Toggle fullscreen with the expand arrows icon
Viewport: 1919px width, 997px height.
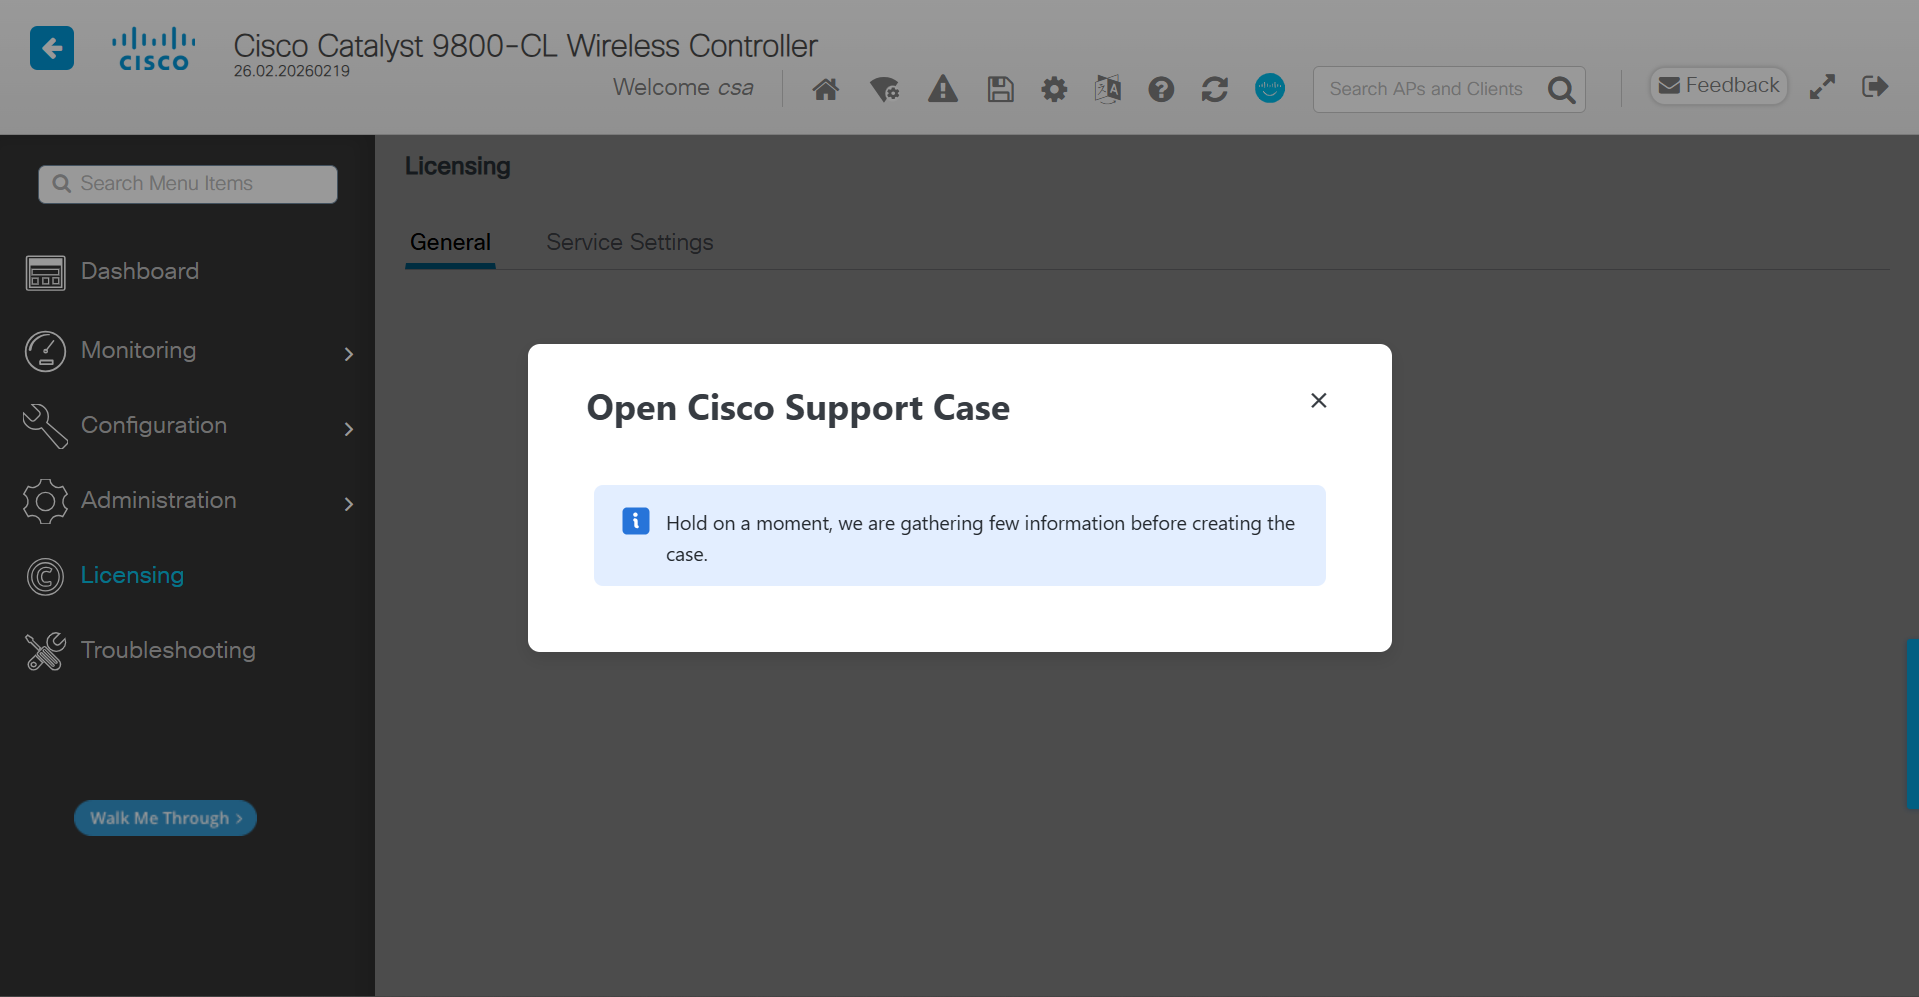click(x=1822, y=87)
